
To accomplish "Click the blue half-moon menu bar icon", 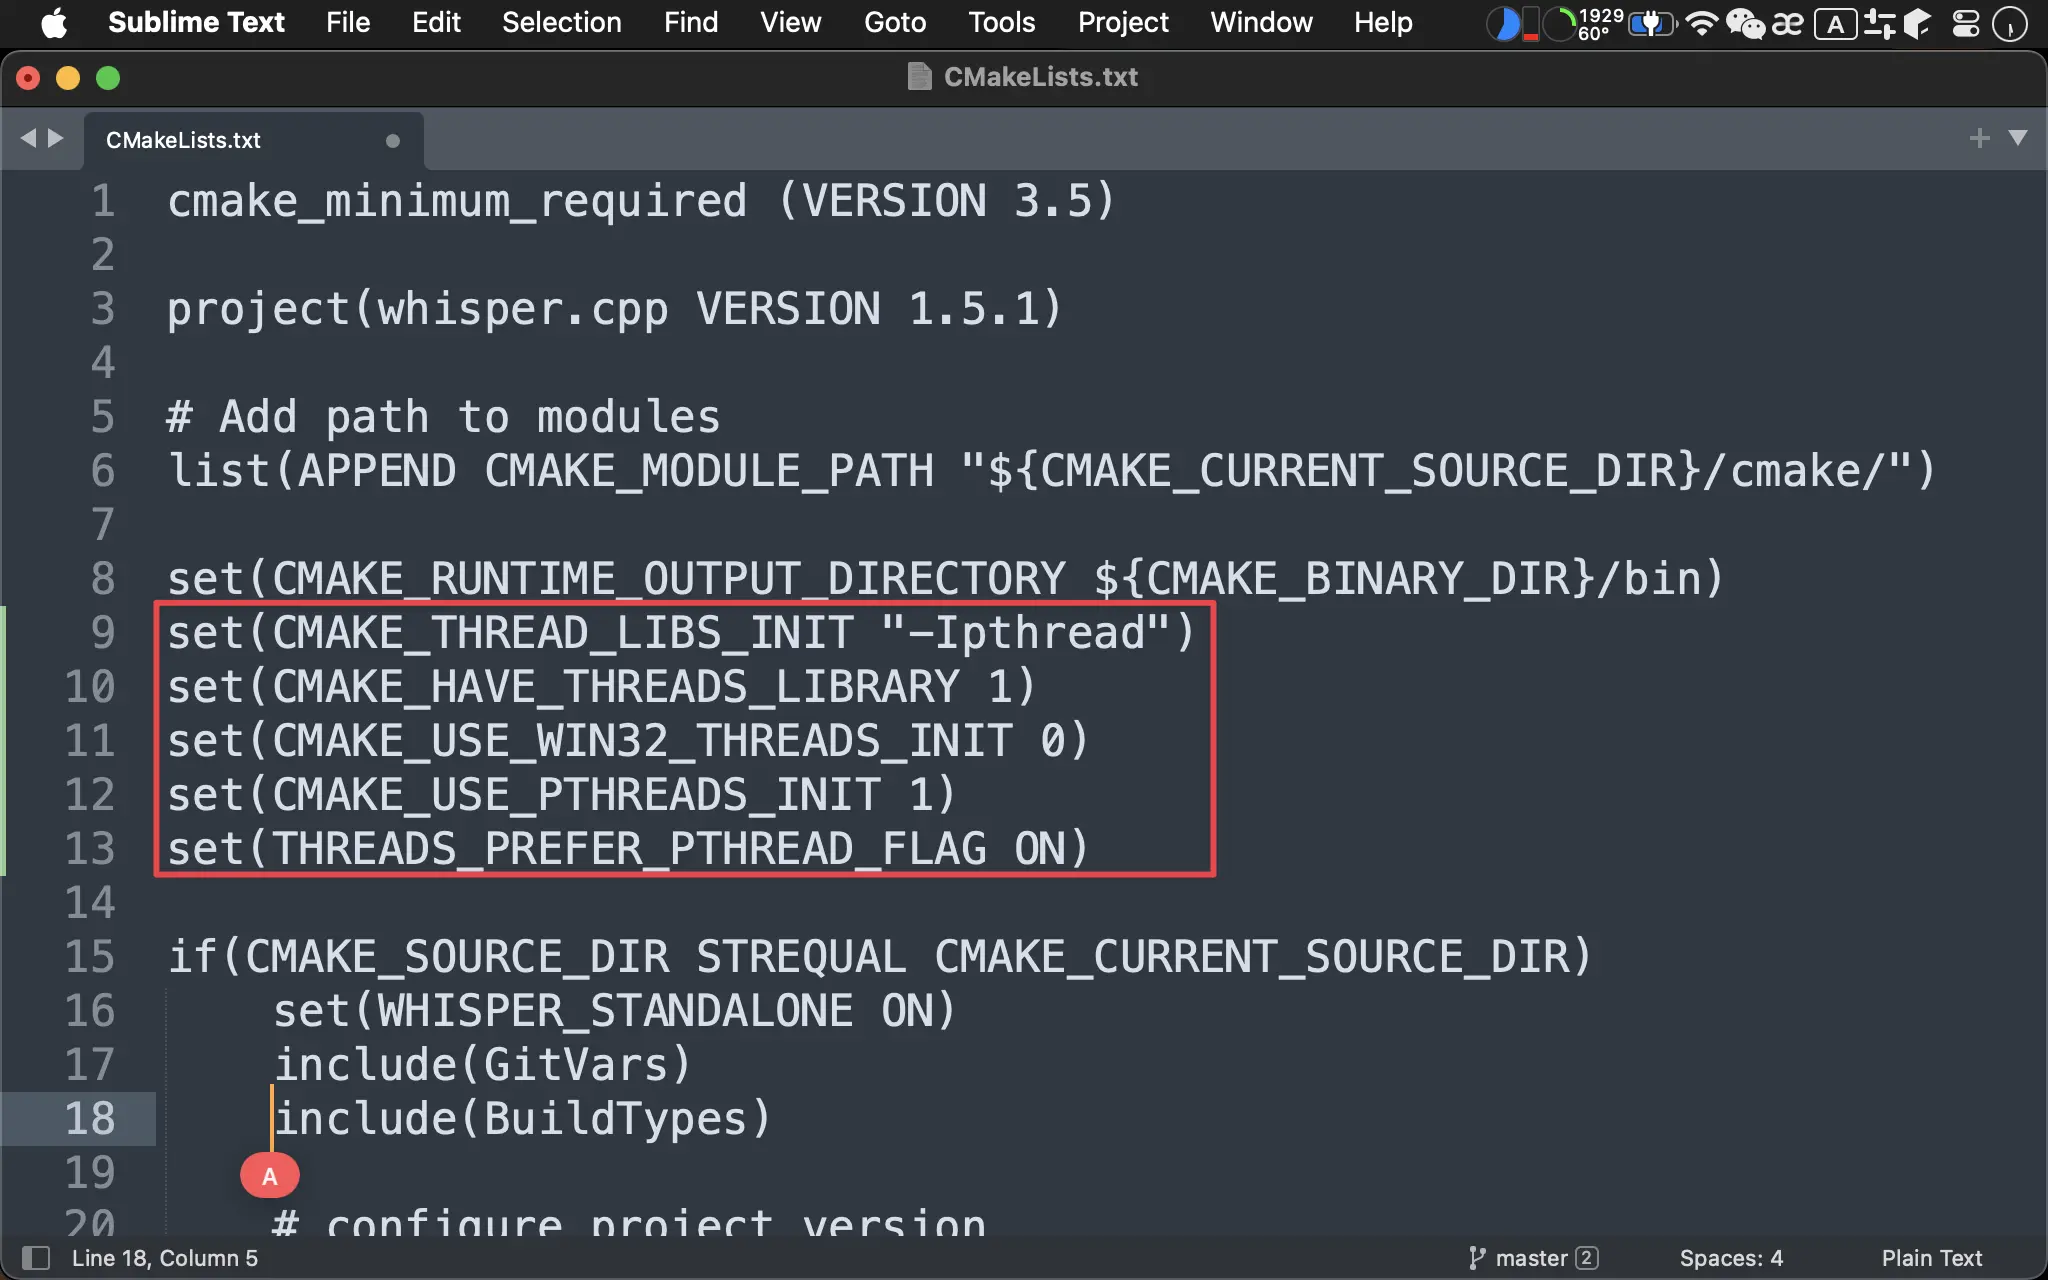I will pos(1503,23).
